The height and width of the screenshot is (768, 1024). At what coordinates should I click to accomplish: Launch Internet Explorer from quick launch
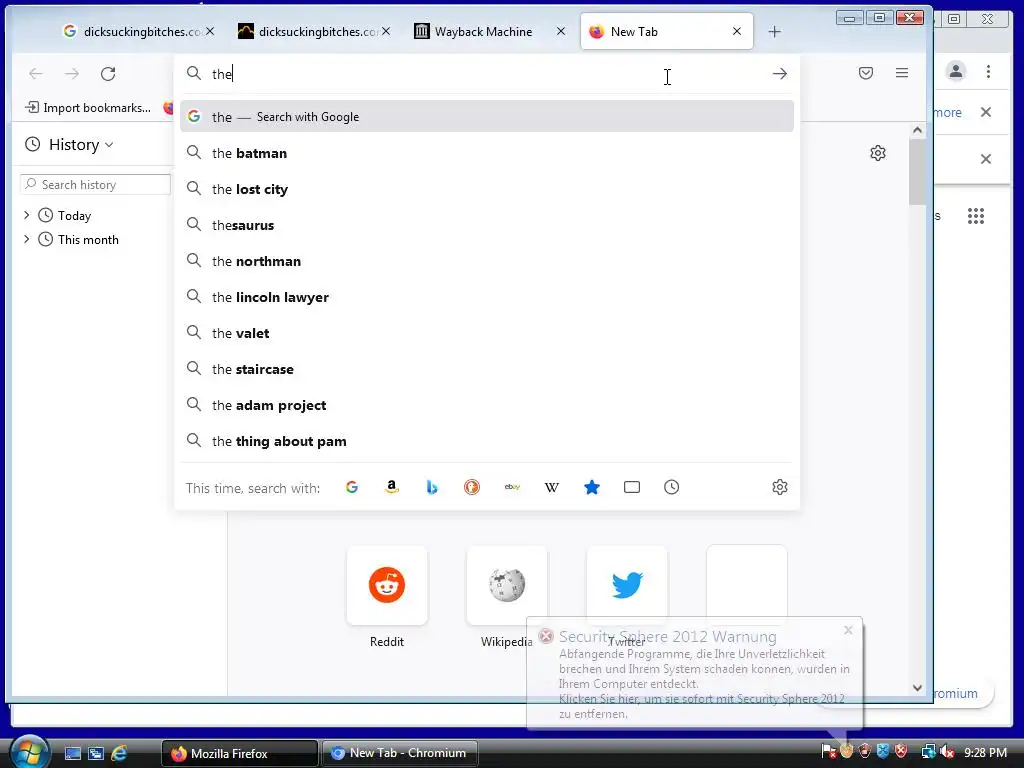coord(120,753)
